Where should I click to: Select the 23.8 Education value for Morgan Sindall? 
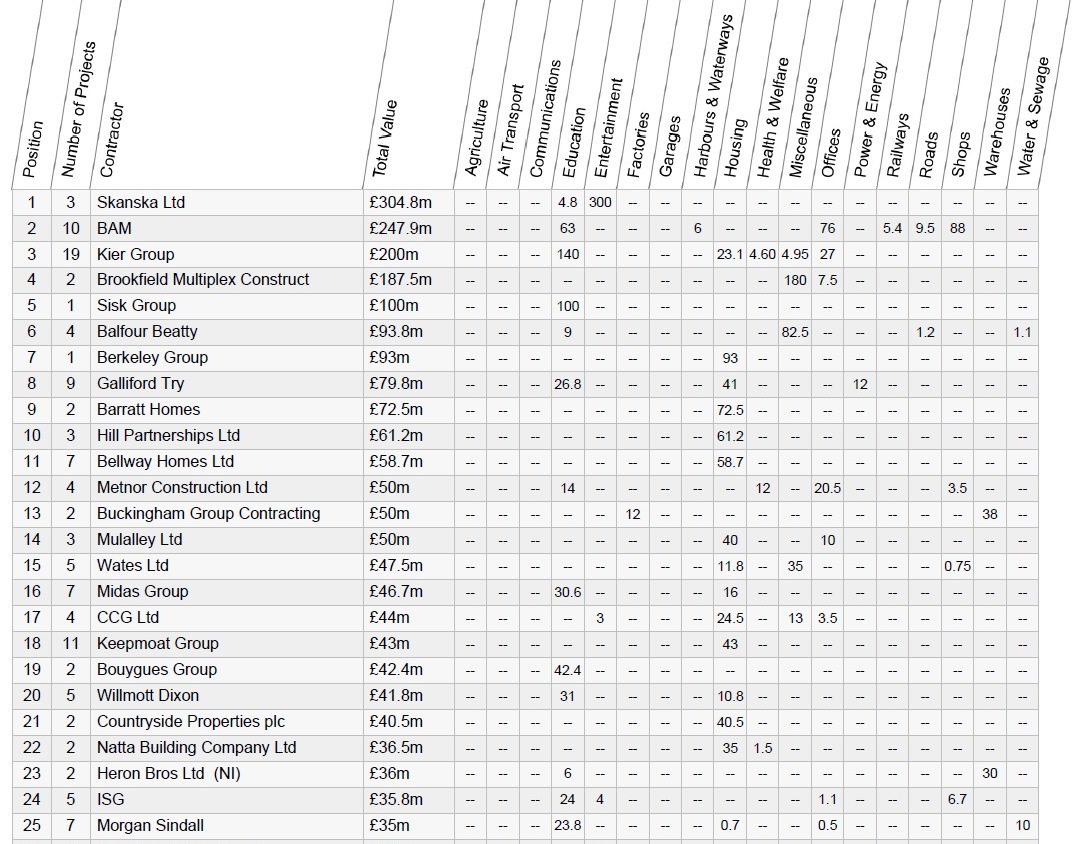[x=567, y=826]
